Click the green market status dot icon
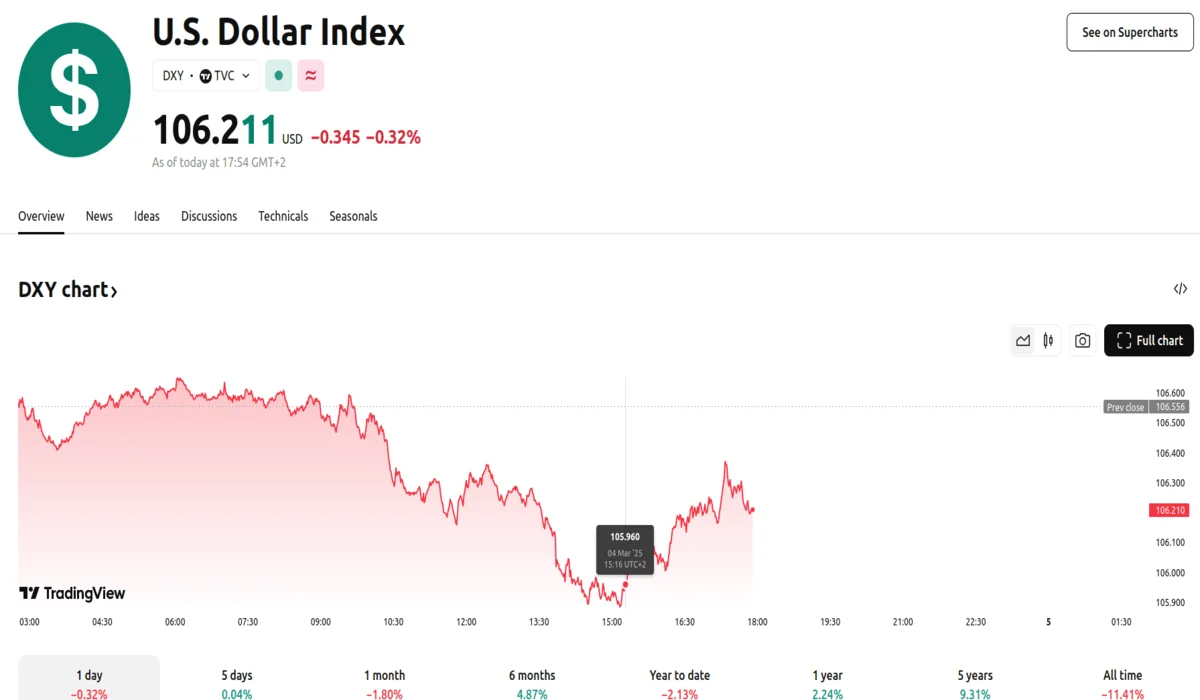The image size is (1200, 700). (x=279, y=76)
